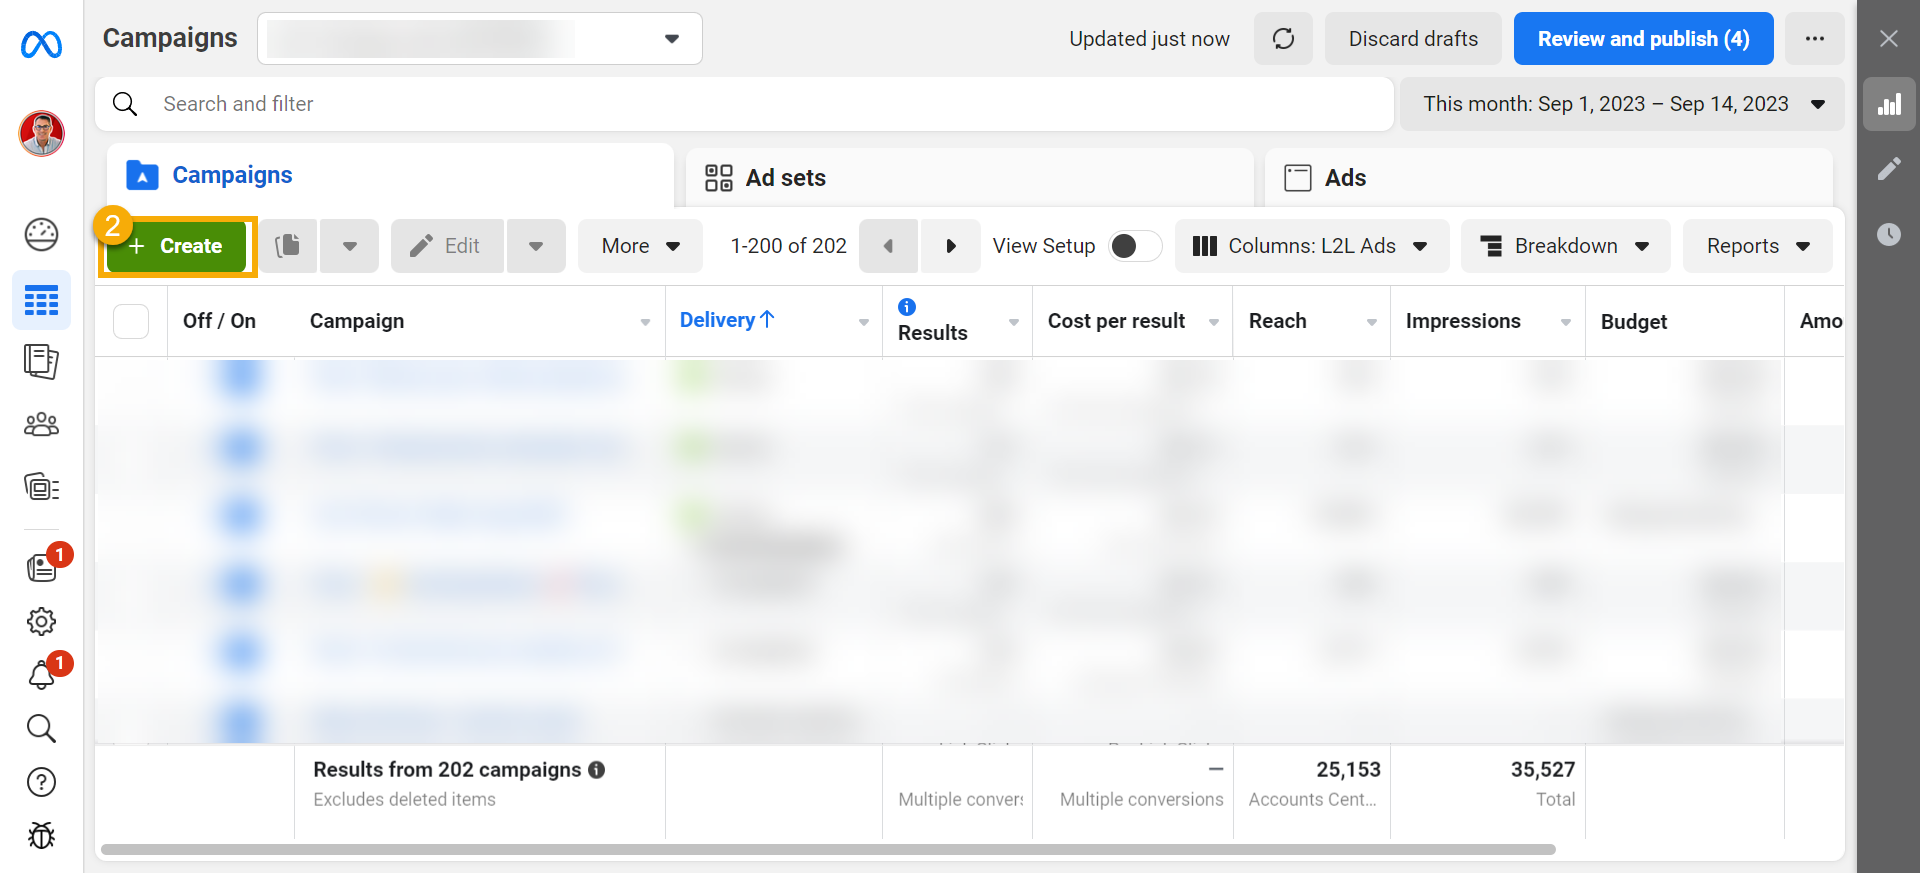Open the help question mark icon
This screenshot has width=1920, height=873.
[41, 782]
